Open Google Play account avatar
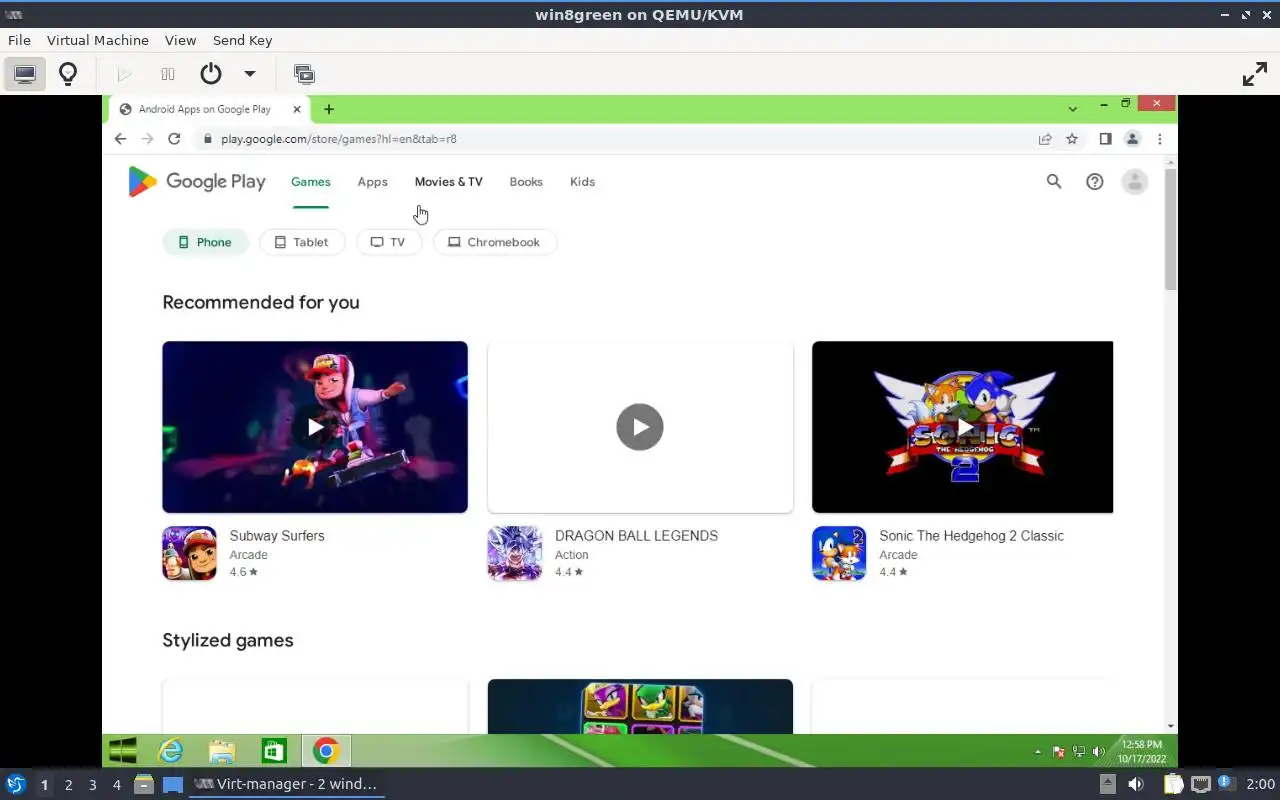This screenshot has height=800, width=1280. [x=1134, y=181]
